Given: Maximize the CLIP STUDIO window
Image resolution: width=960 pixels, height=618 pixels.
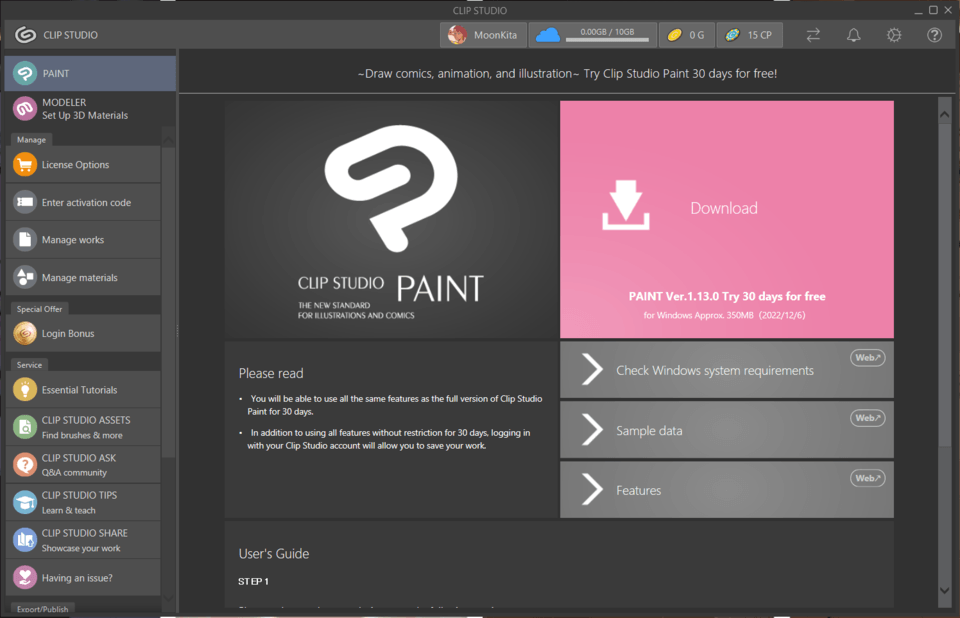Looking at the screenshot, I should coord(933,10).
